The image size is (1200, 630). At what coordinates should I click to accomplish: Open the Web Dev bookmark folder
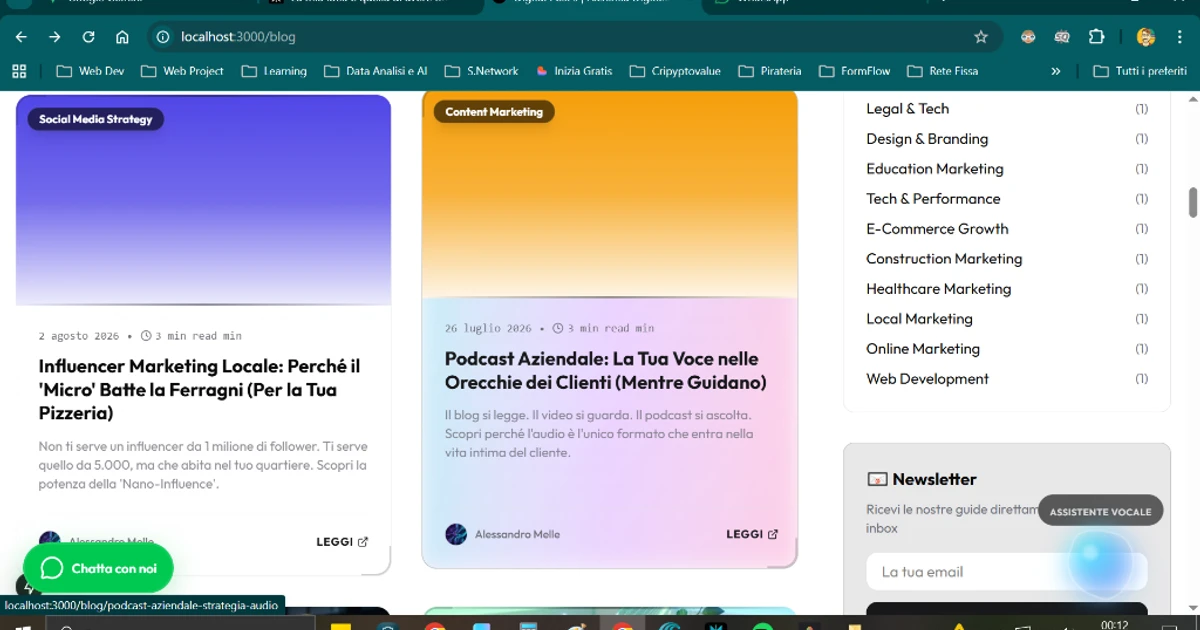click(x=91, y=71)
